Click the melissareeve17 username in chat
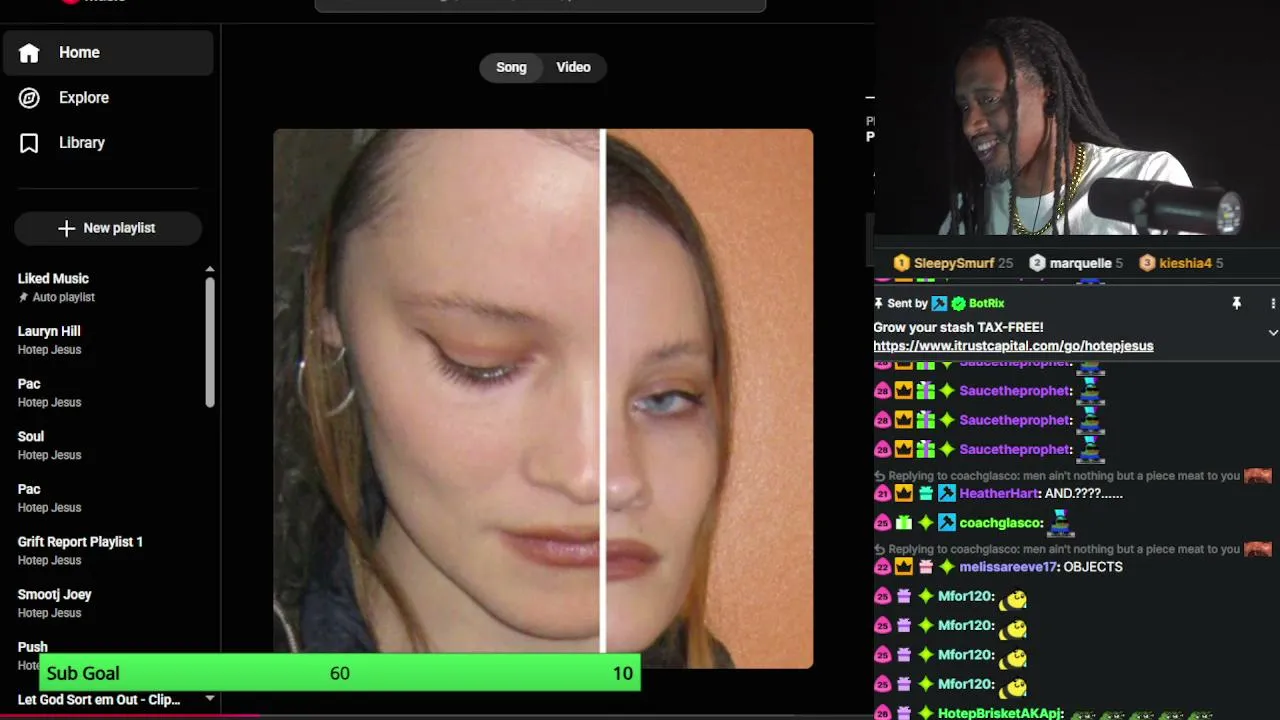The height and width of the screenshot is (720, 1280). coord(1008,567)
